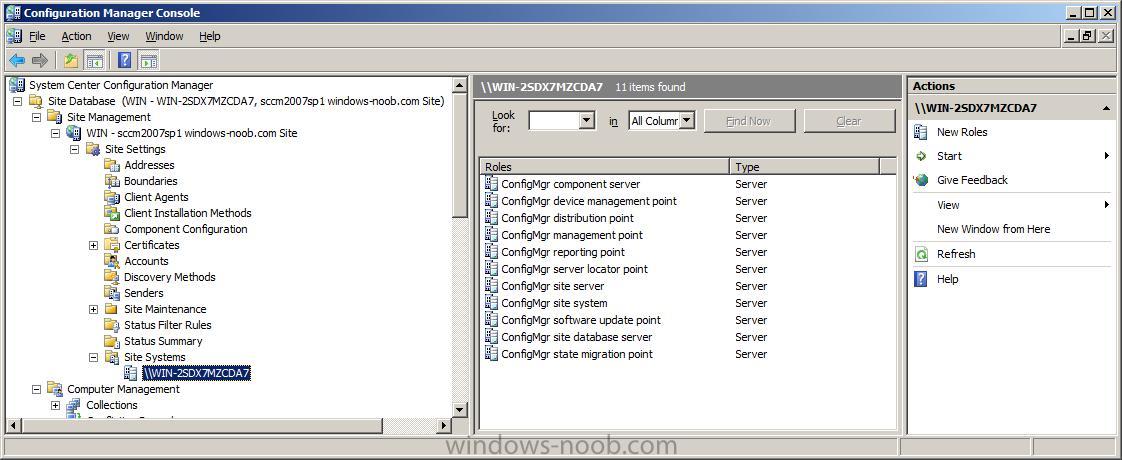This screenshot has height=460, width=1122.
Task: Collapse the Site Management tree node
Action: tap(36, 117)
